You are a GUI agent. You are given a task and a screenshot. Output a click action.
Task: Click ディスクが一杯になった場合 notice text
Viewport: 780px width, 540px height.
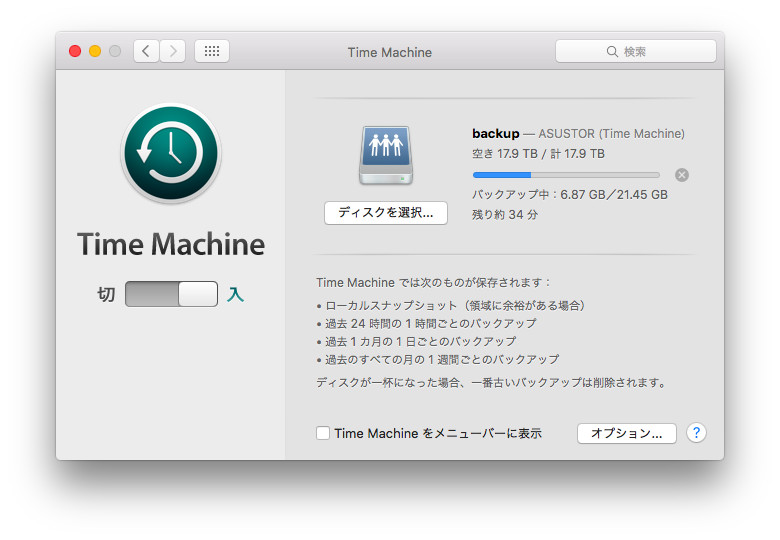(491, 383)
